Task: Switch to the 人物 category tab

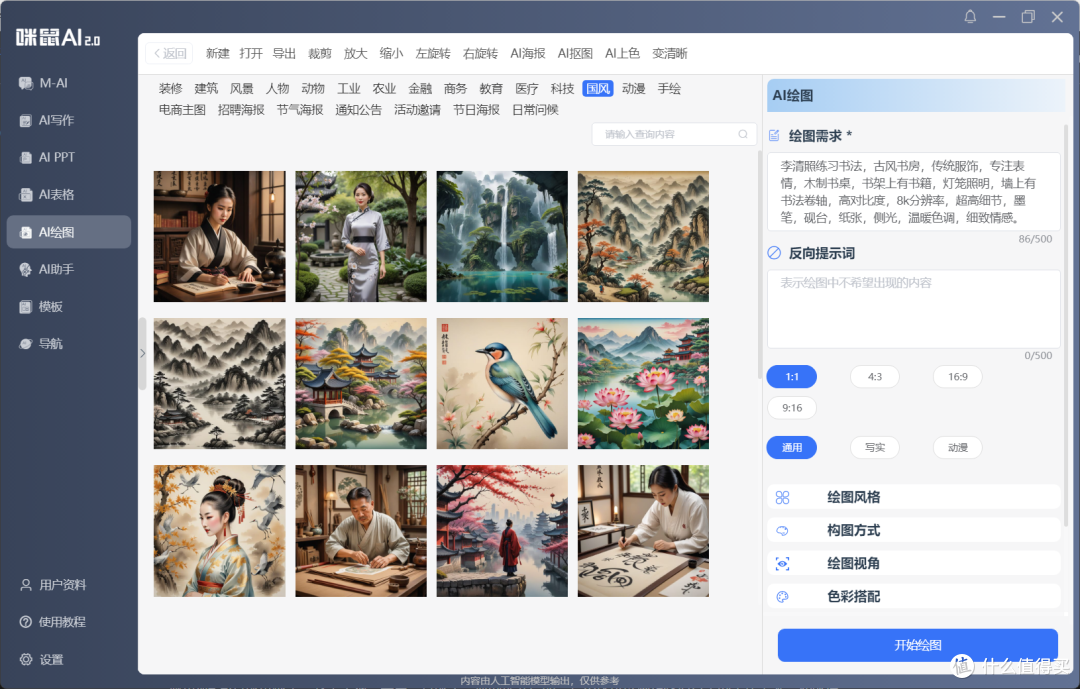Action: point(278,89)
